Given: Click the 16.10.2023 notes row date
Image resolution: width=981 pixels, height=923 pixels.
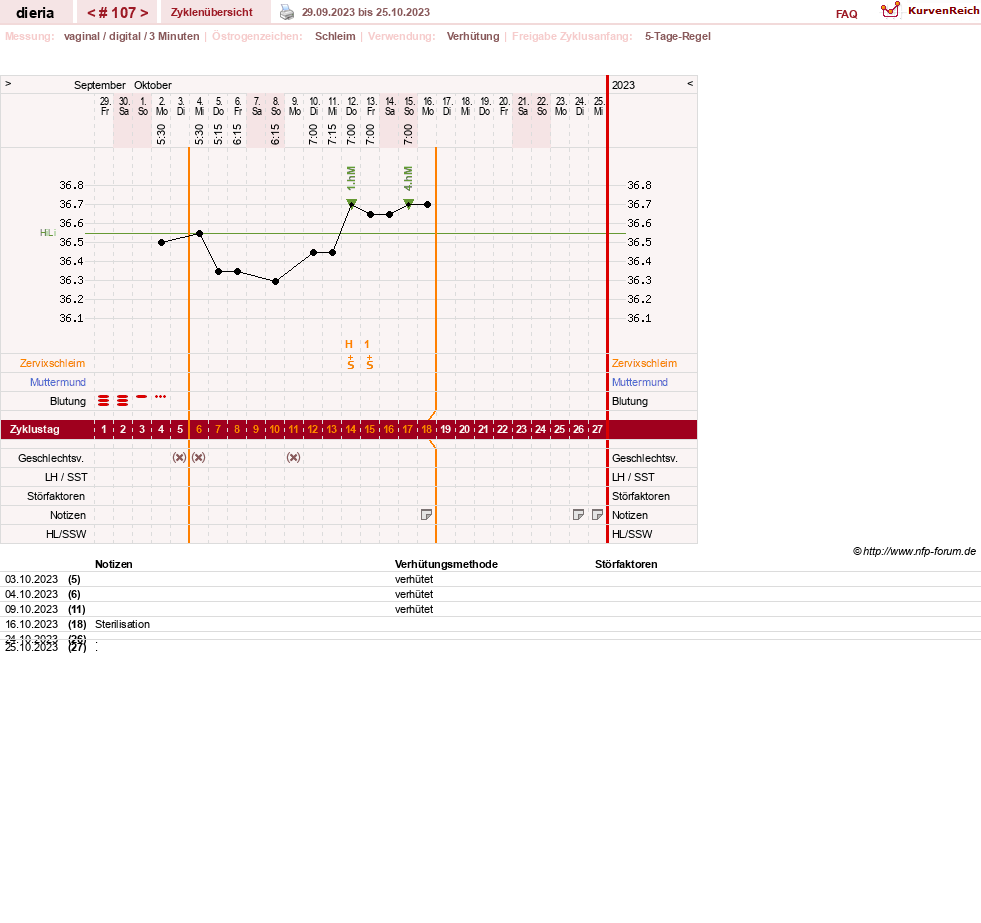Looking at the screenshot, I should (x=31, y=624).
